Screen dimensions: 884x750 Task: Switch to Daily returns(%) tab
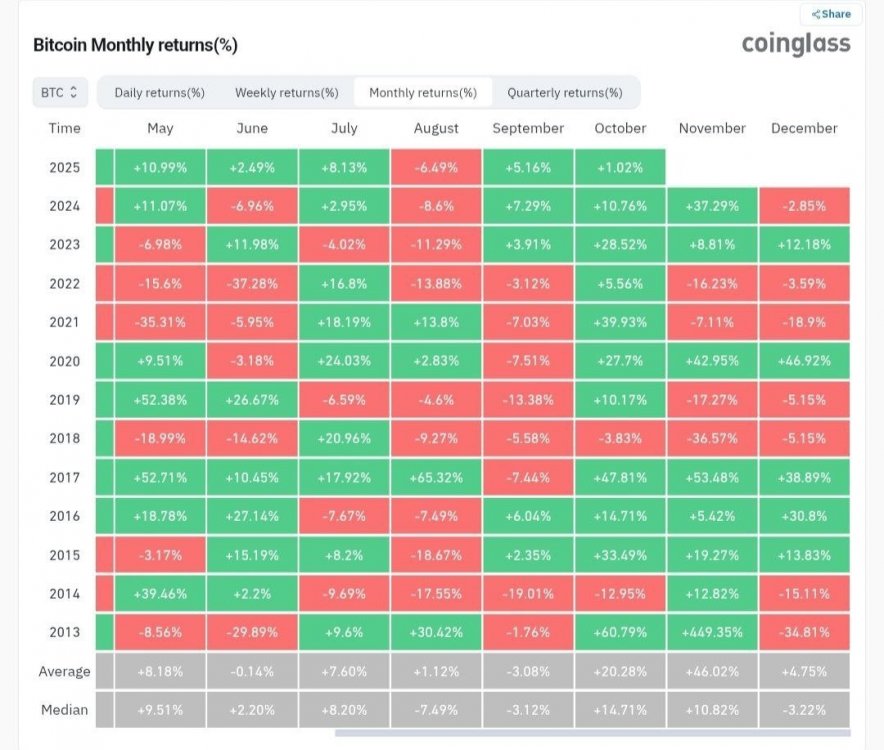click(160, 93)
